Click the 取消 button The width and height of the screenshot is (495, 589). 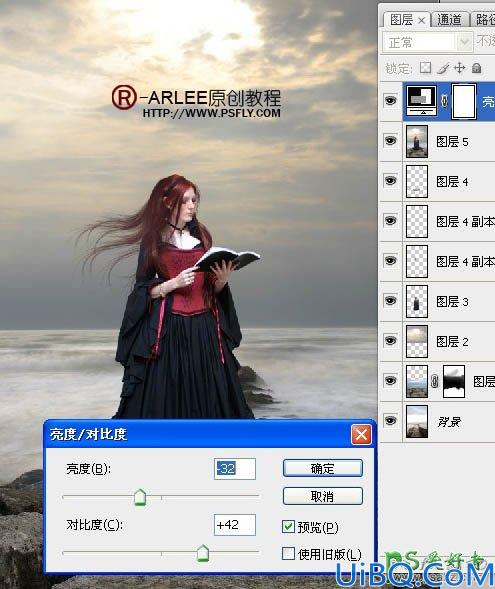coord(323,496)
